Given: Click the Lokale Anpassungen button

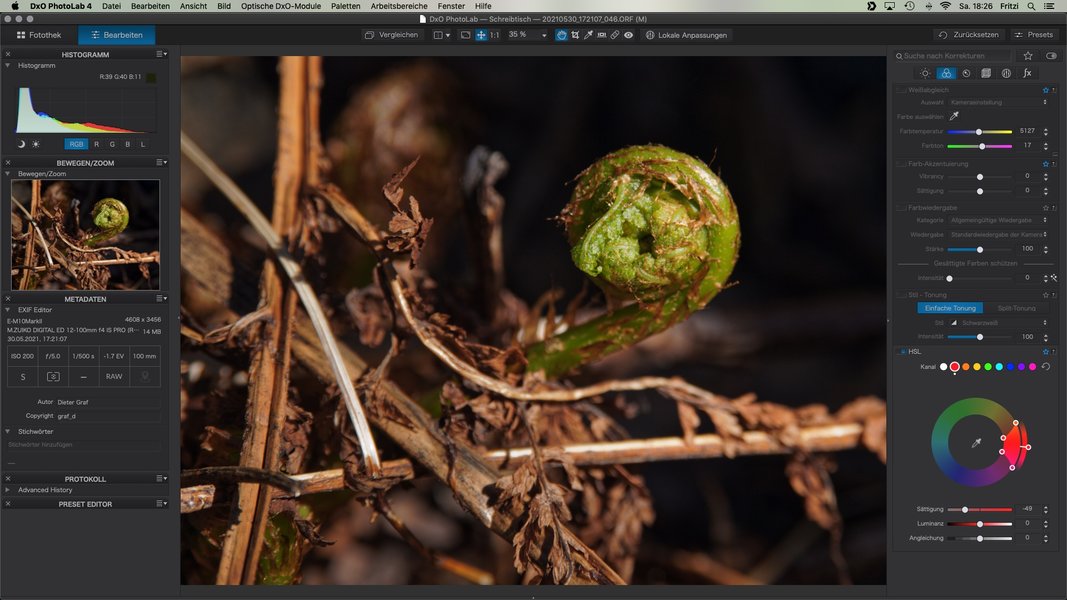Looking at the screenshot, I should (x=686, y=35).
